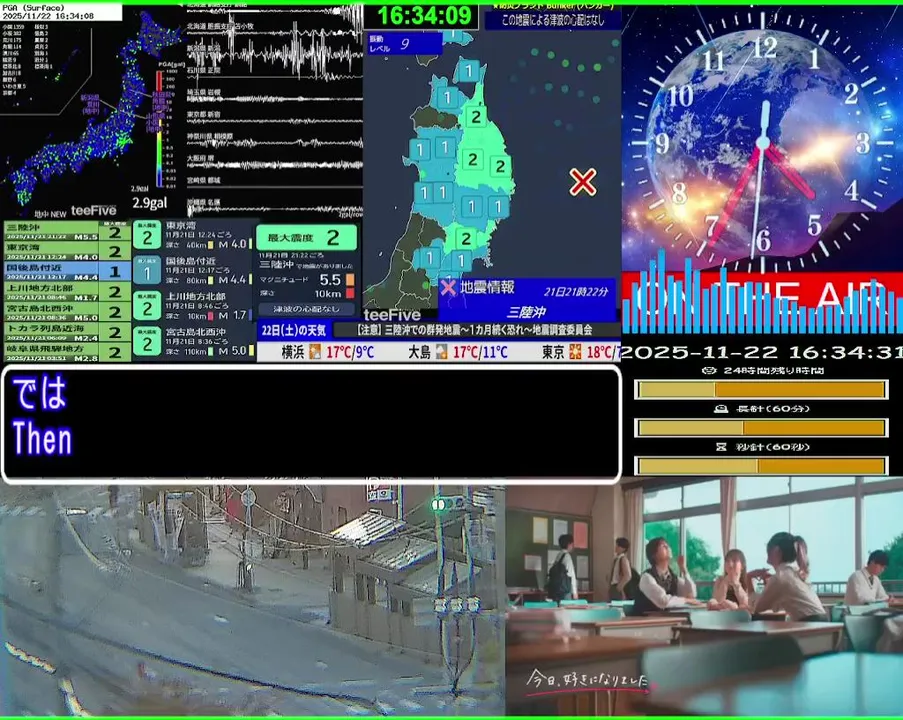Select the 岐阜県飛騨地方 M2.8 row

(x=67, y=351)
